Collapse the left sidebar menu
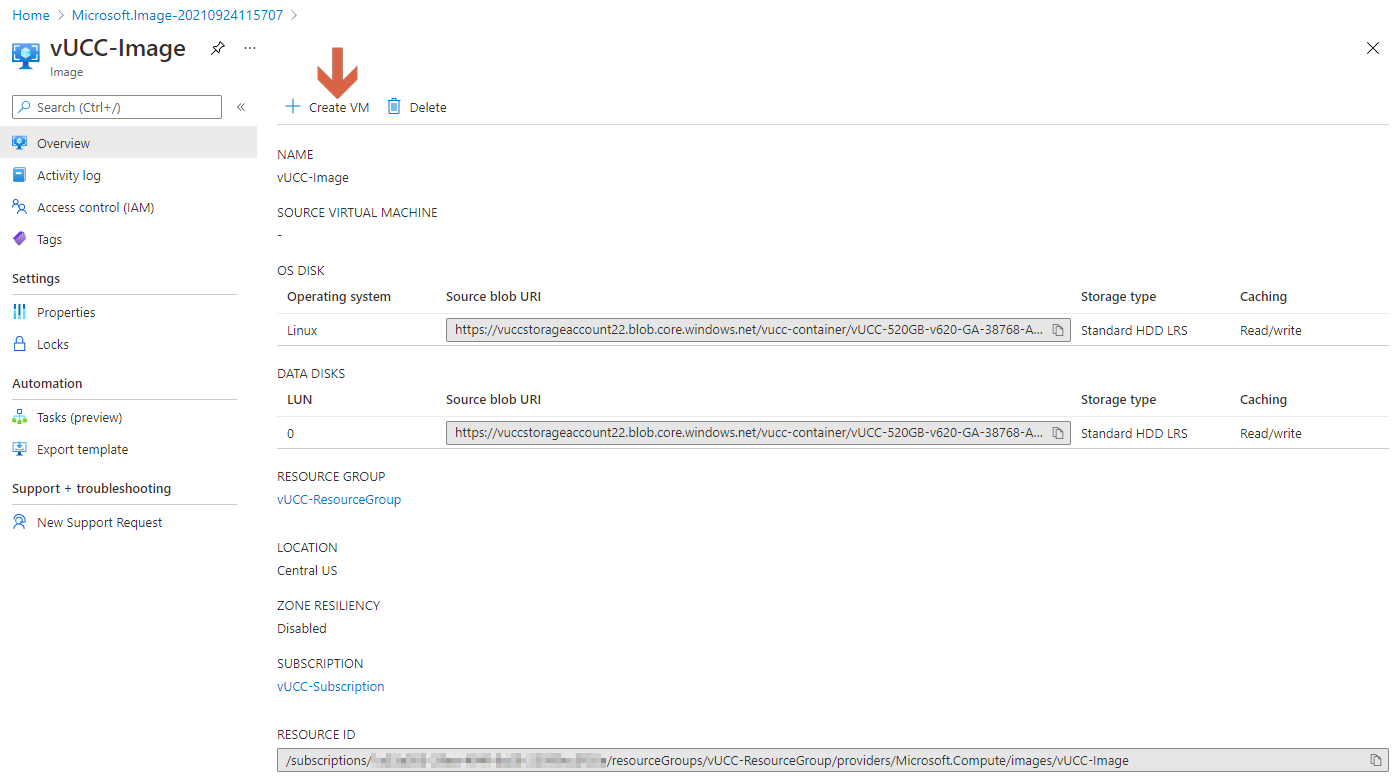The image size is (1399, 779). [241, 107]
